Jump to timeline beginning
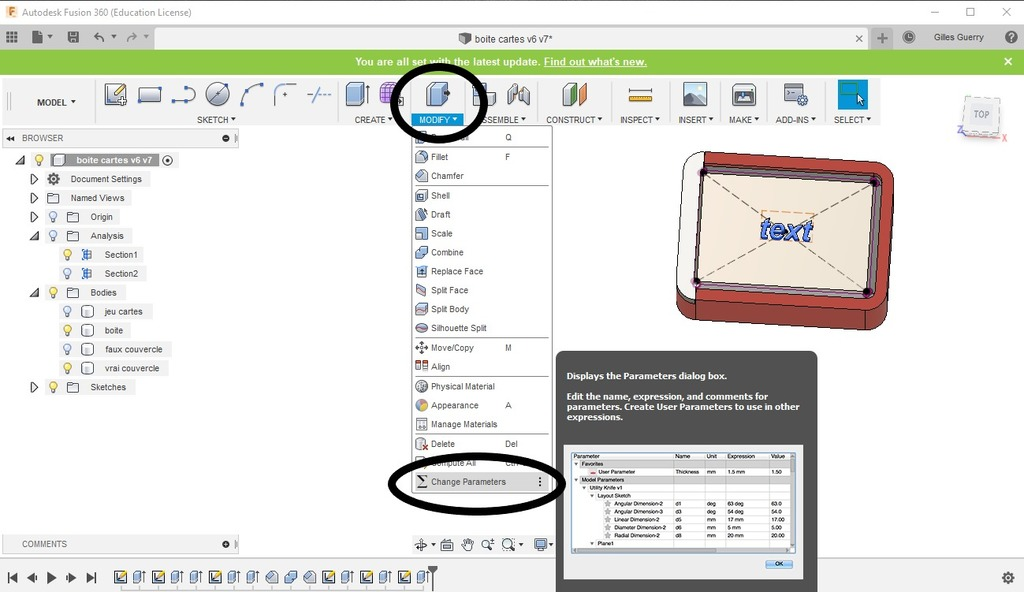Screen dimensions: 1024x592 [12, 578]
